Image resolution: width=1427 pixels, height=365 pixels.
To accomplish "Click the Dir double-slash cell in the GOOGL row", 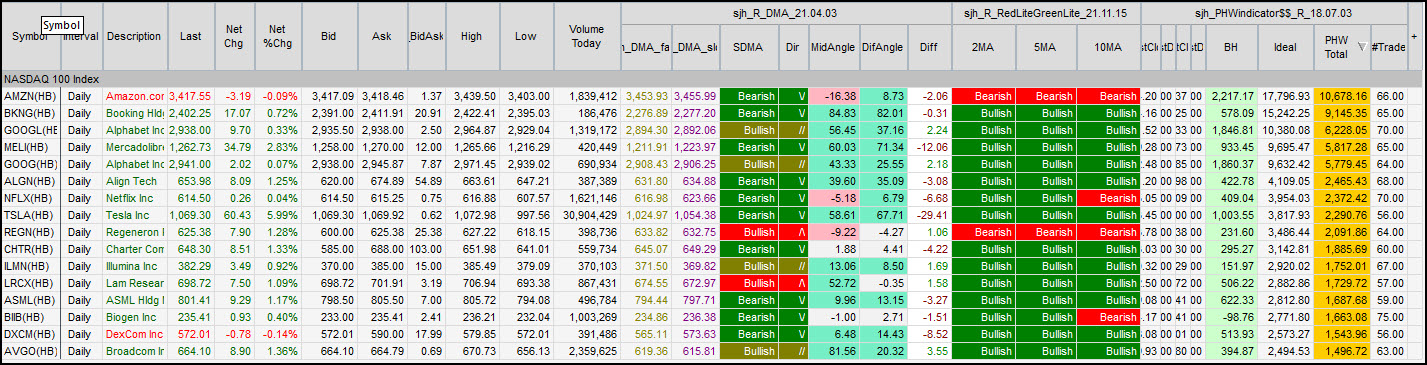I will pos(793,130).
